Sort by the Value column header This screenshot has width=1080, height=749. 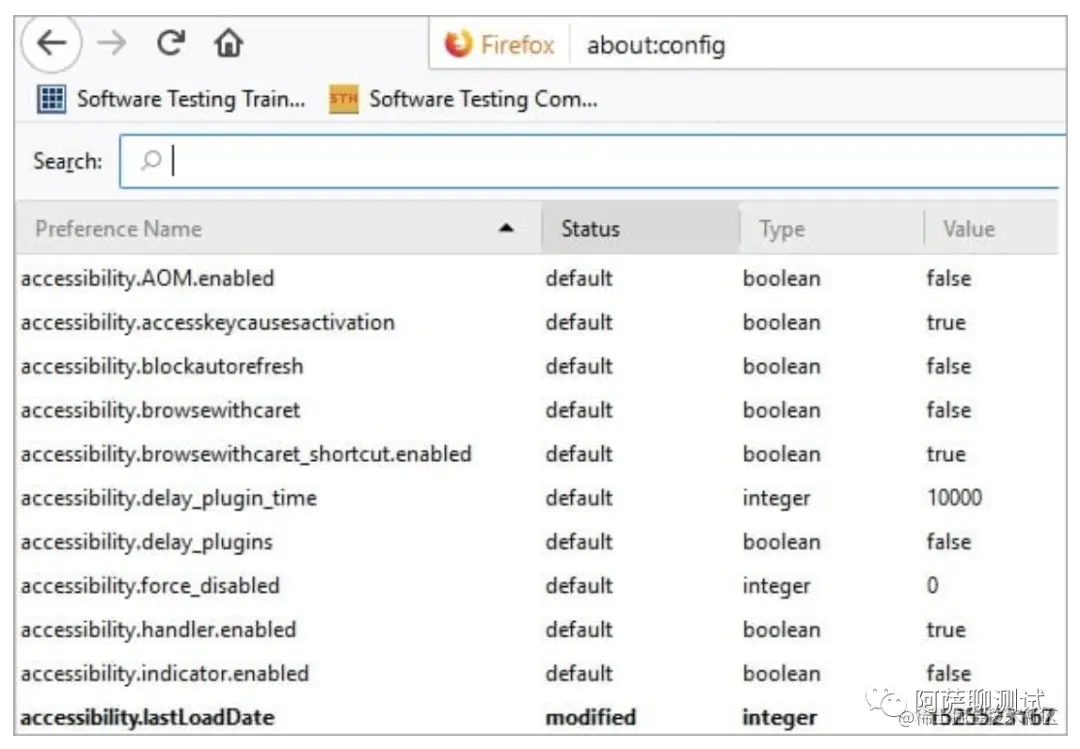tap(991, 228)
